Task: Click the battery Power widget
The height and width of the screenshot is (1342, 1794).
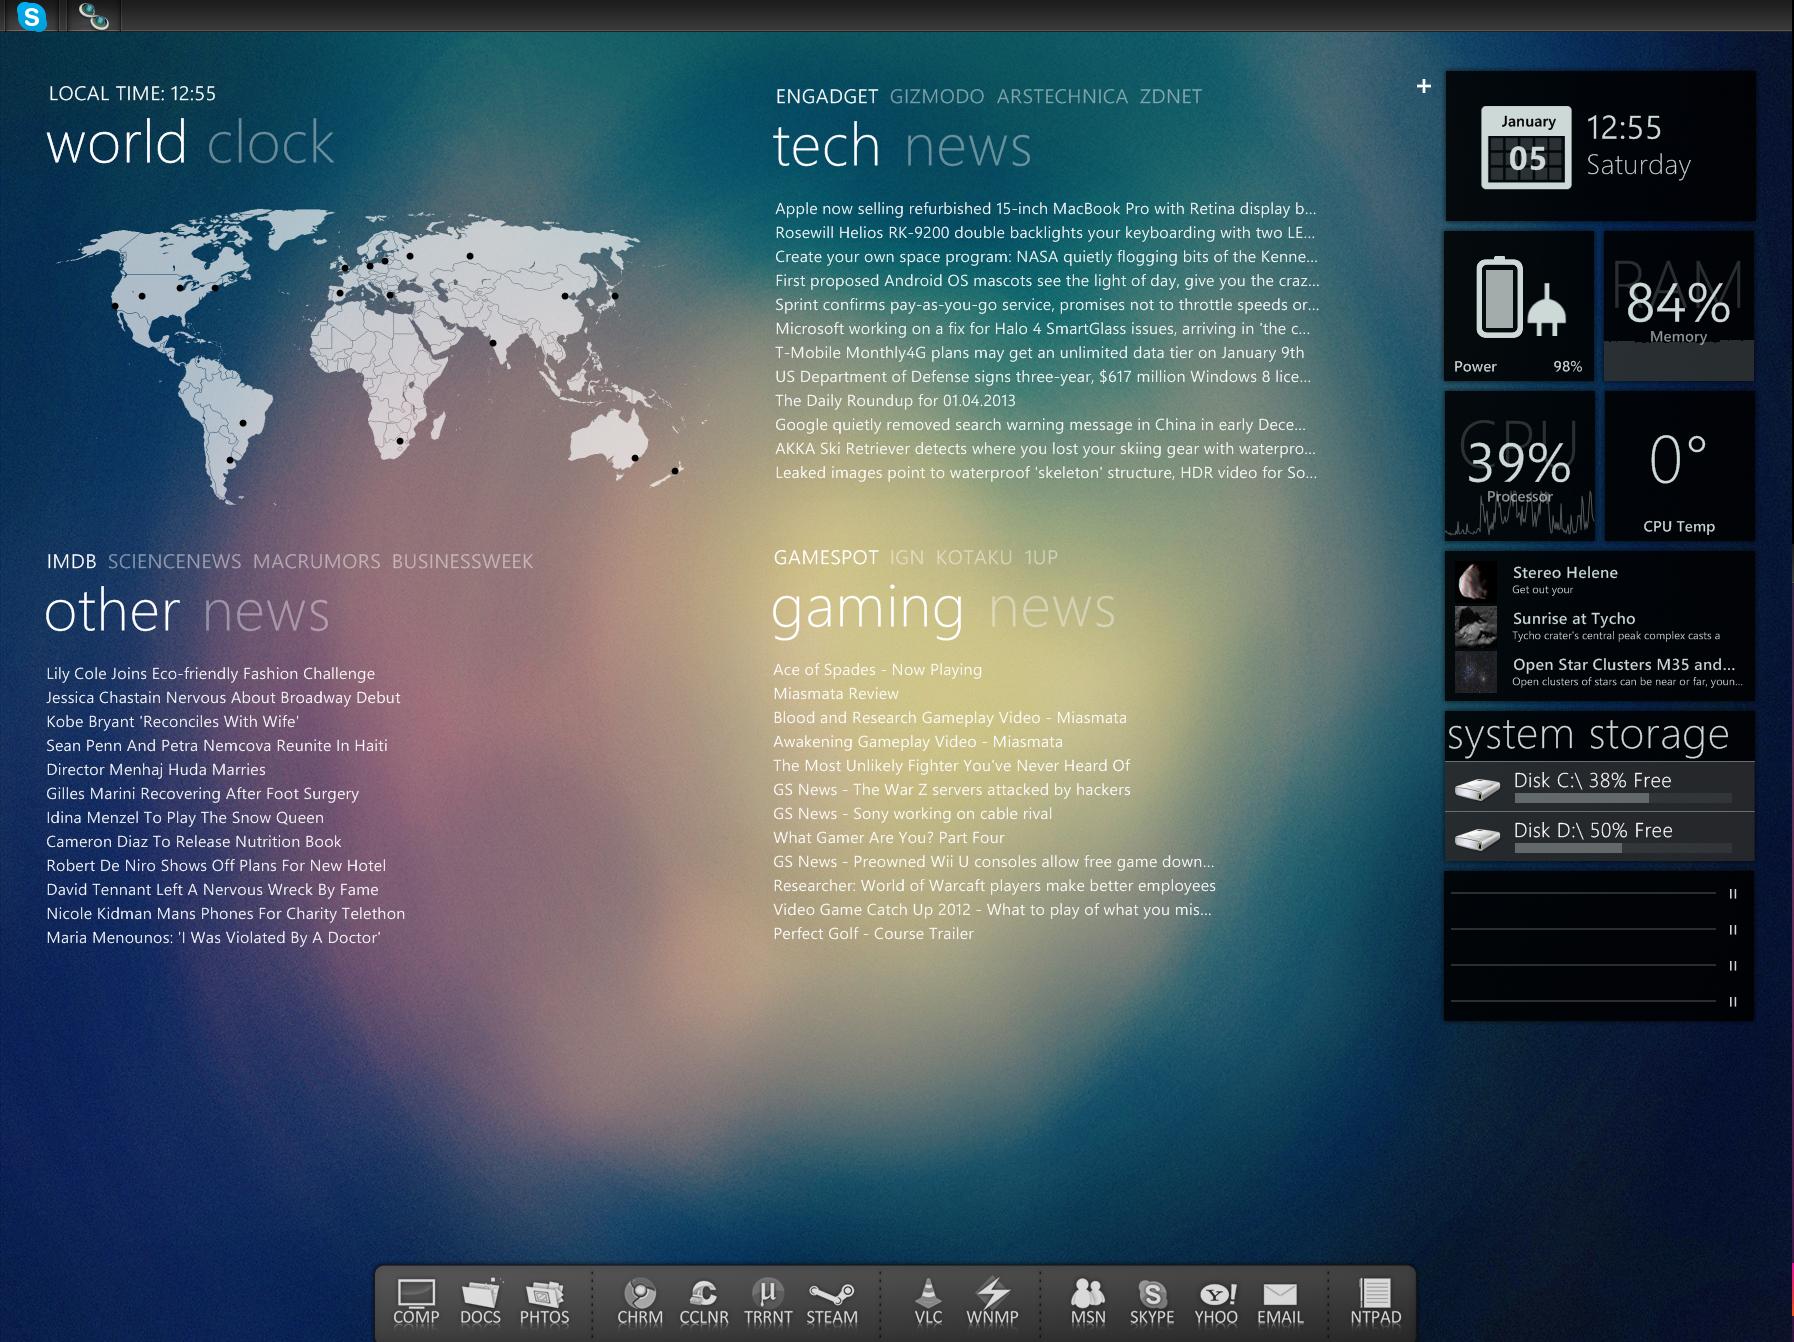Action: pyautogui.click(x=1519, y=305)
